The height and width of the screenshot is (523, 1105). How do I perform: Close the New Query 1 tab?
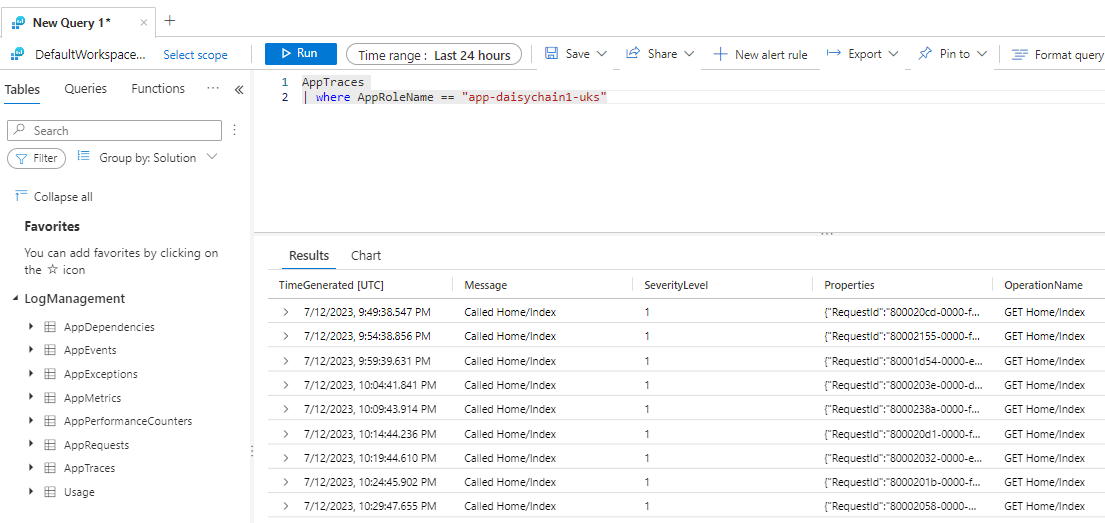point(144,22)
